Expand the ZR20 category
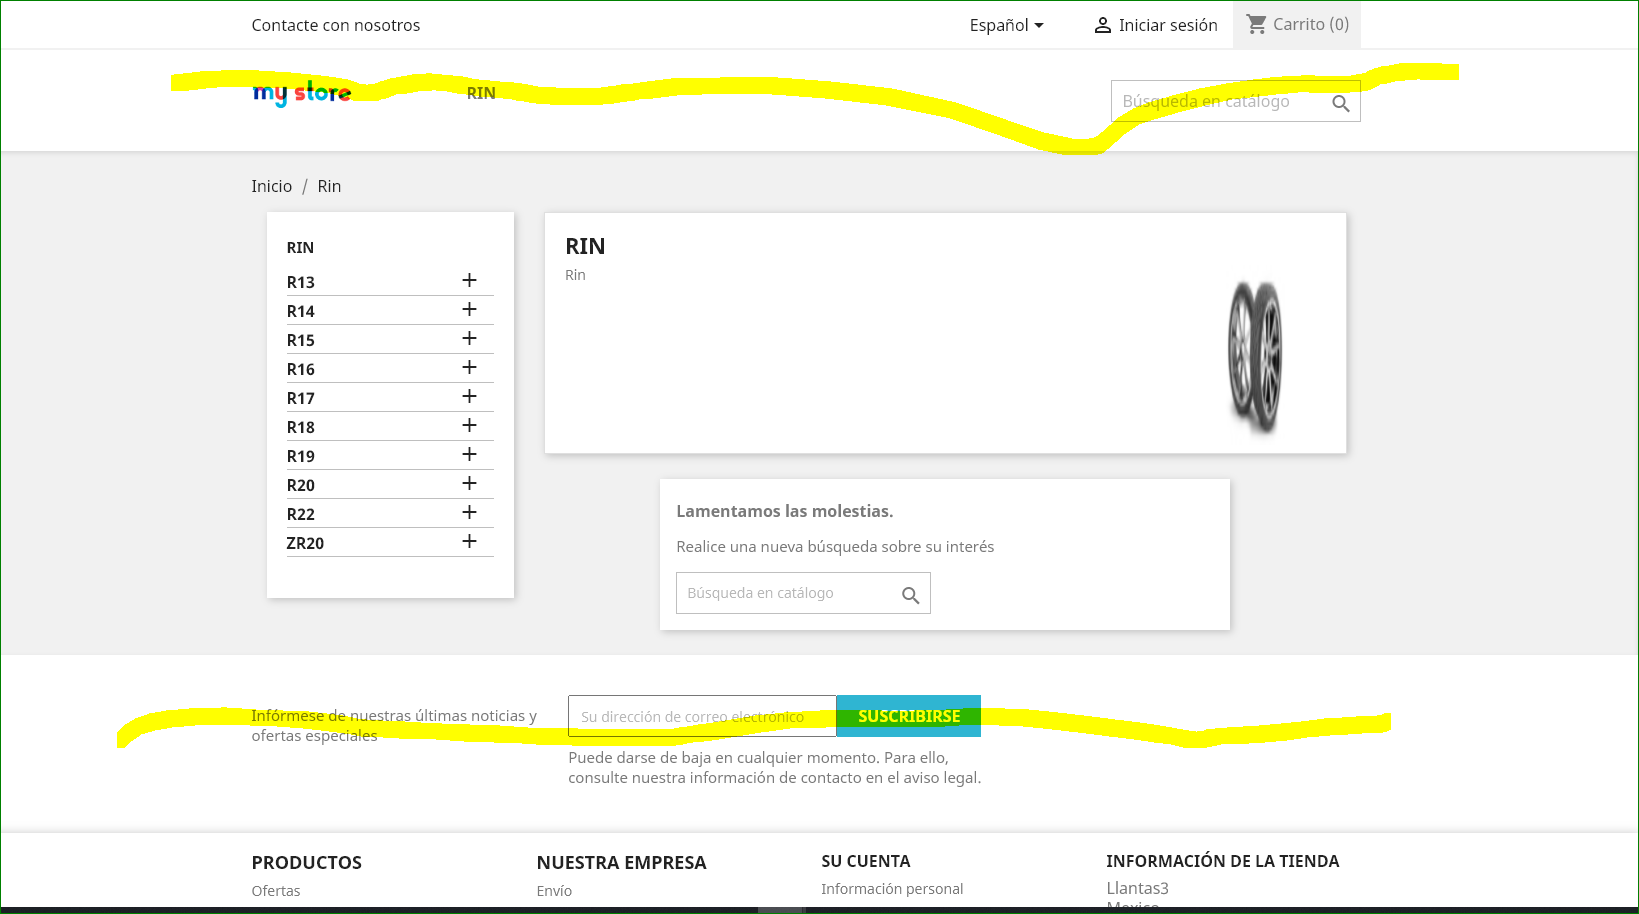 [469, 542]
